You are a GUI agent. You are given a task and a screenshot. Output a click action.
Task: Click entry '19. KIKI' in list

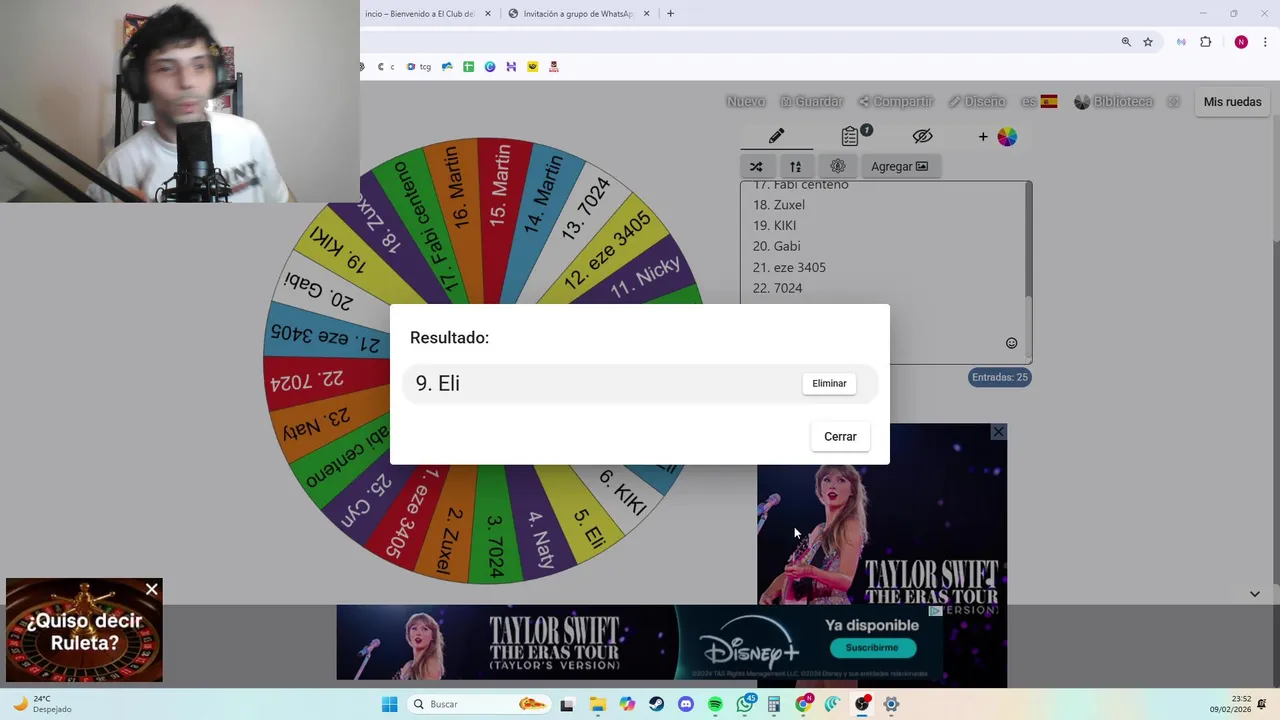775,225
